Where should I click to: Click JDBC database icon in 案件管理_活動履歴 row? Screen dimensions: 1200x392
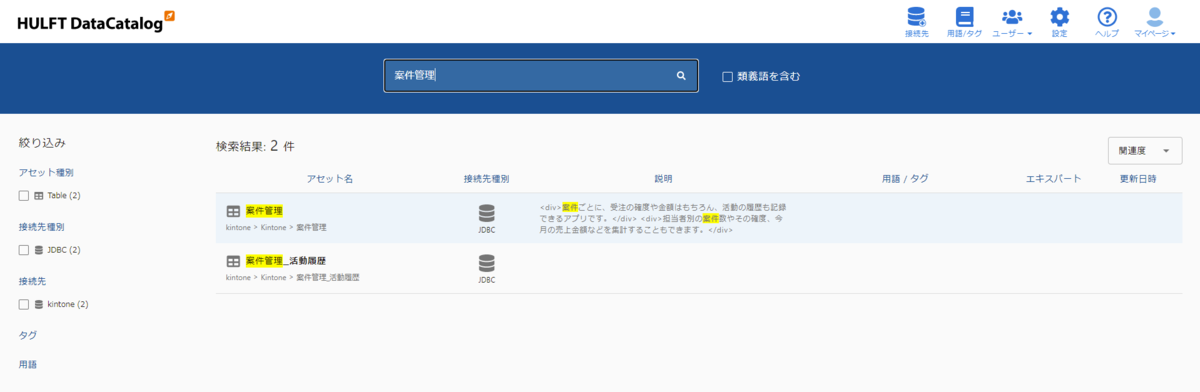[486, 263]
